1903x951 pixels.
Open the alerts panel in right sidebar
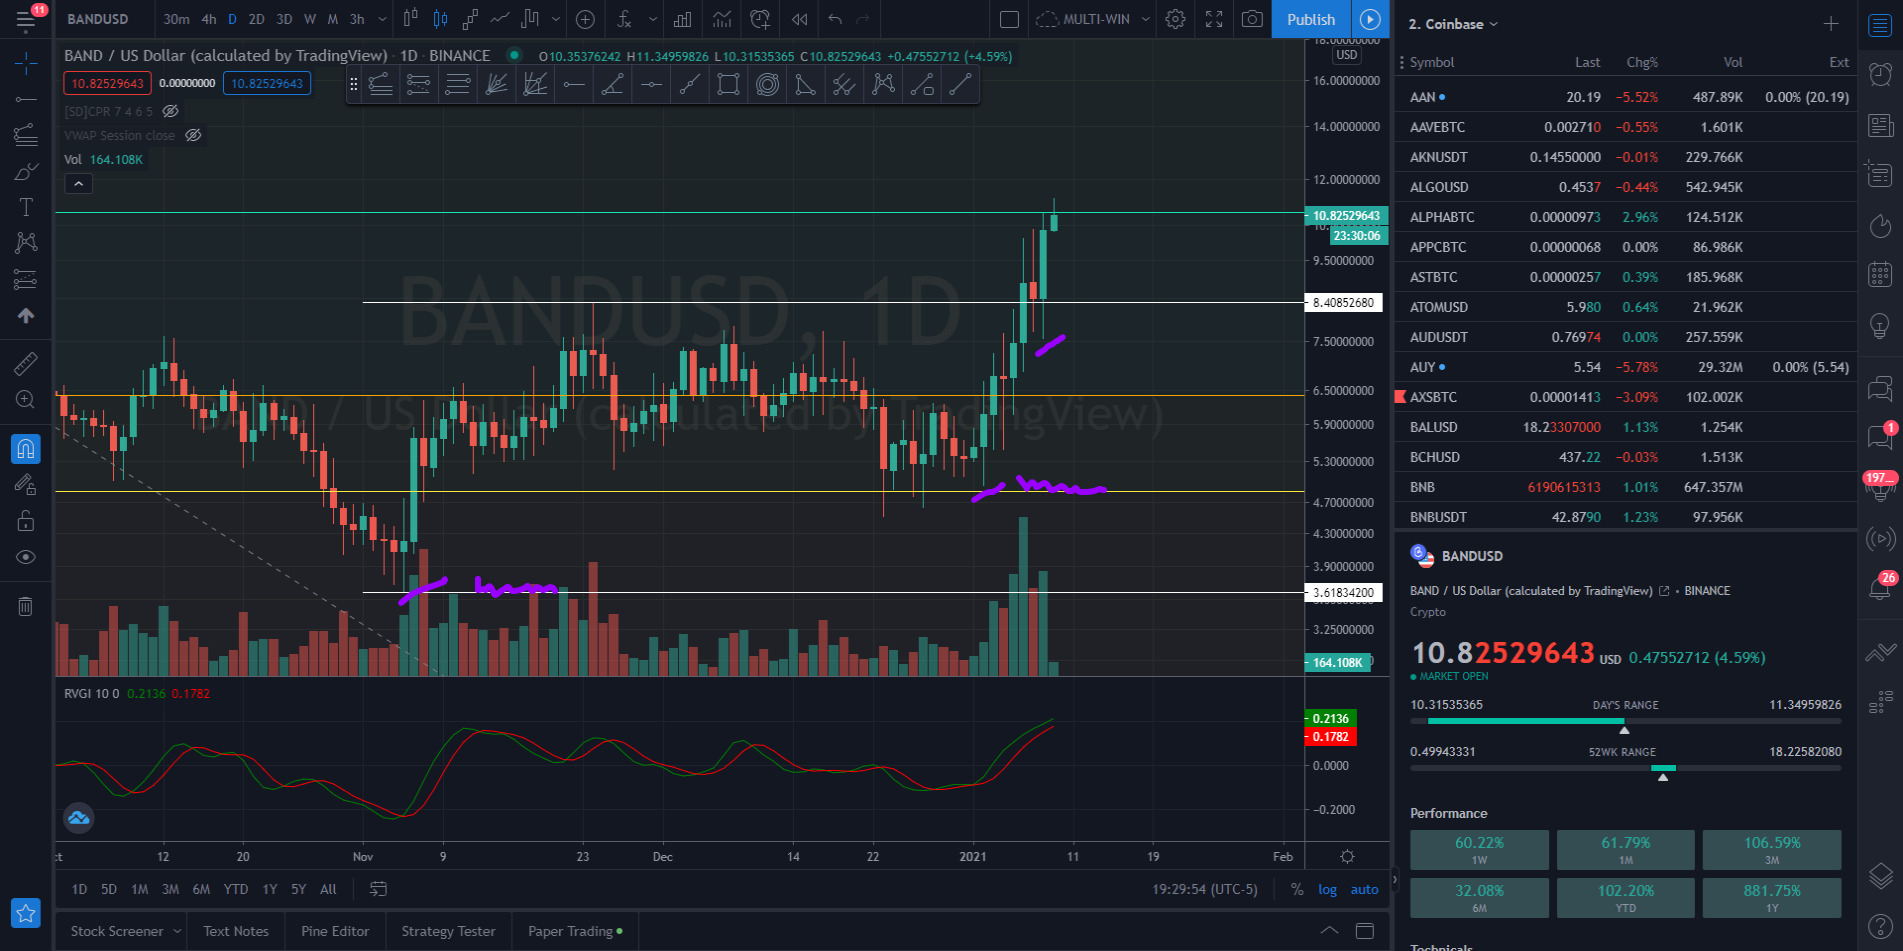click(x=1881, y=74)
